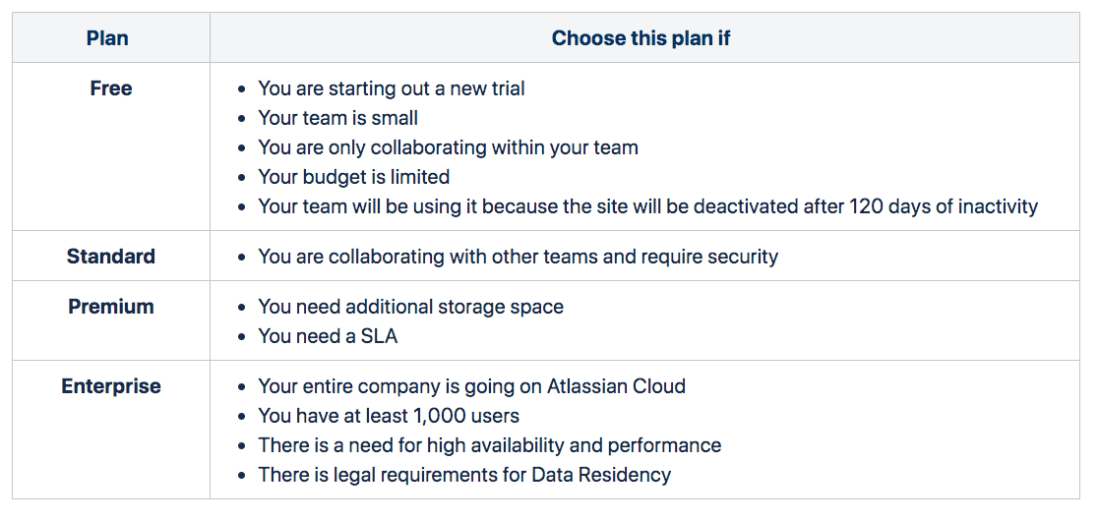Click the Data Residency legal requirements bullet

point(464,475)
